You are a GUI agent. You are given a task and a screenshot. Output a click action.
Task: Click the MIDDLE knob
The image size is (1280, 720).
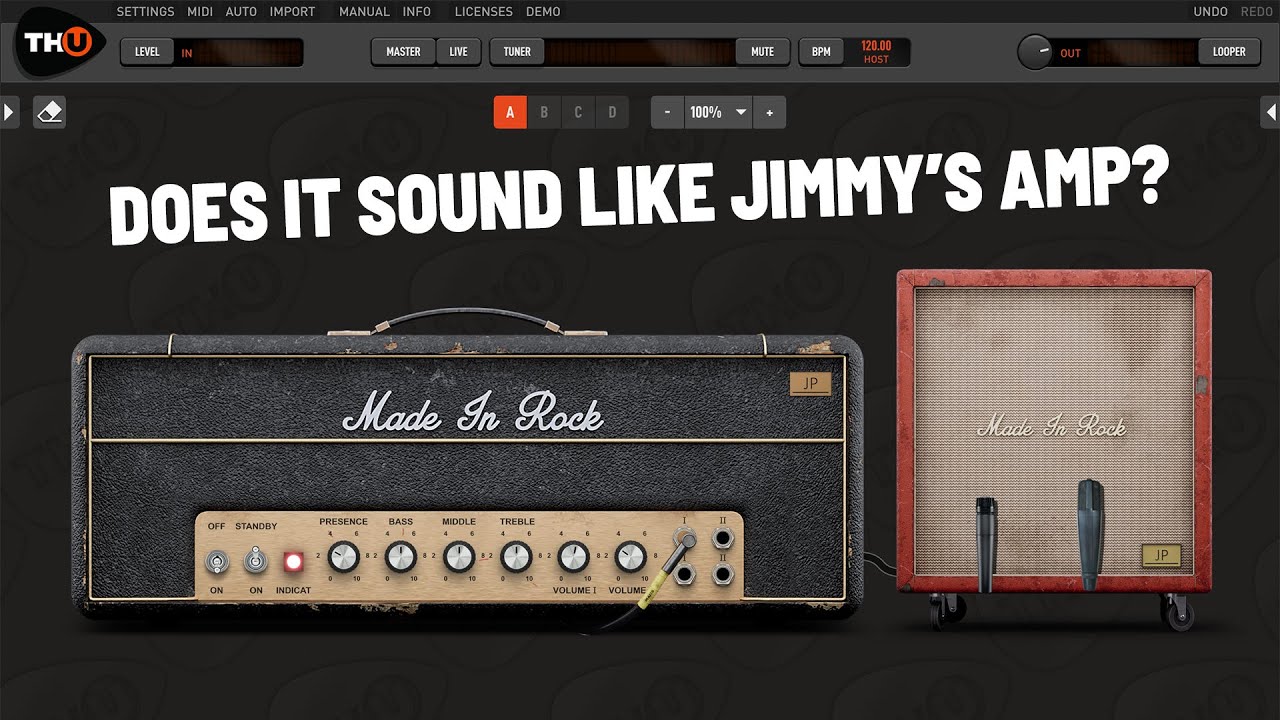click(459, 556)
